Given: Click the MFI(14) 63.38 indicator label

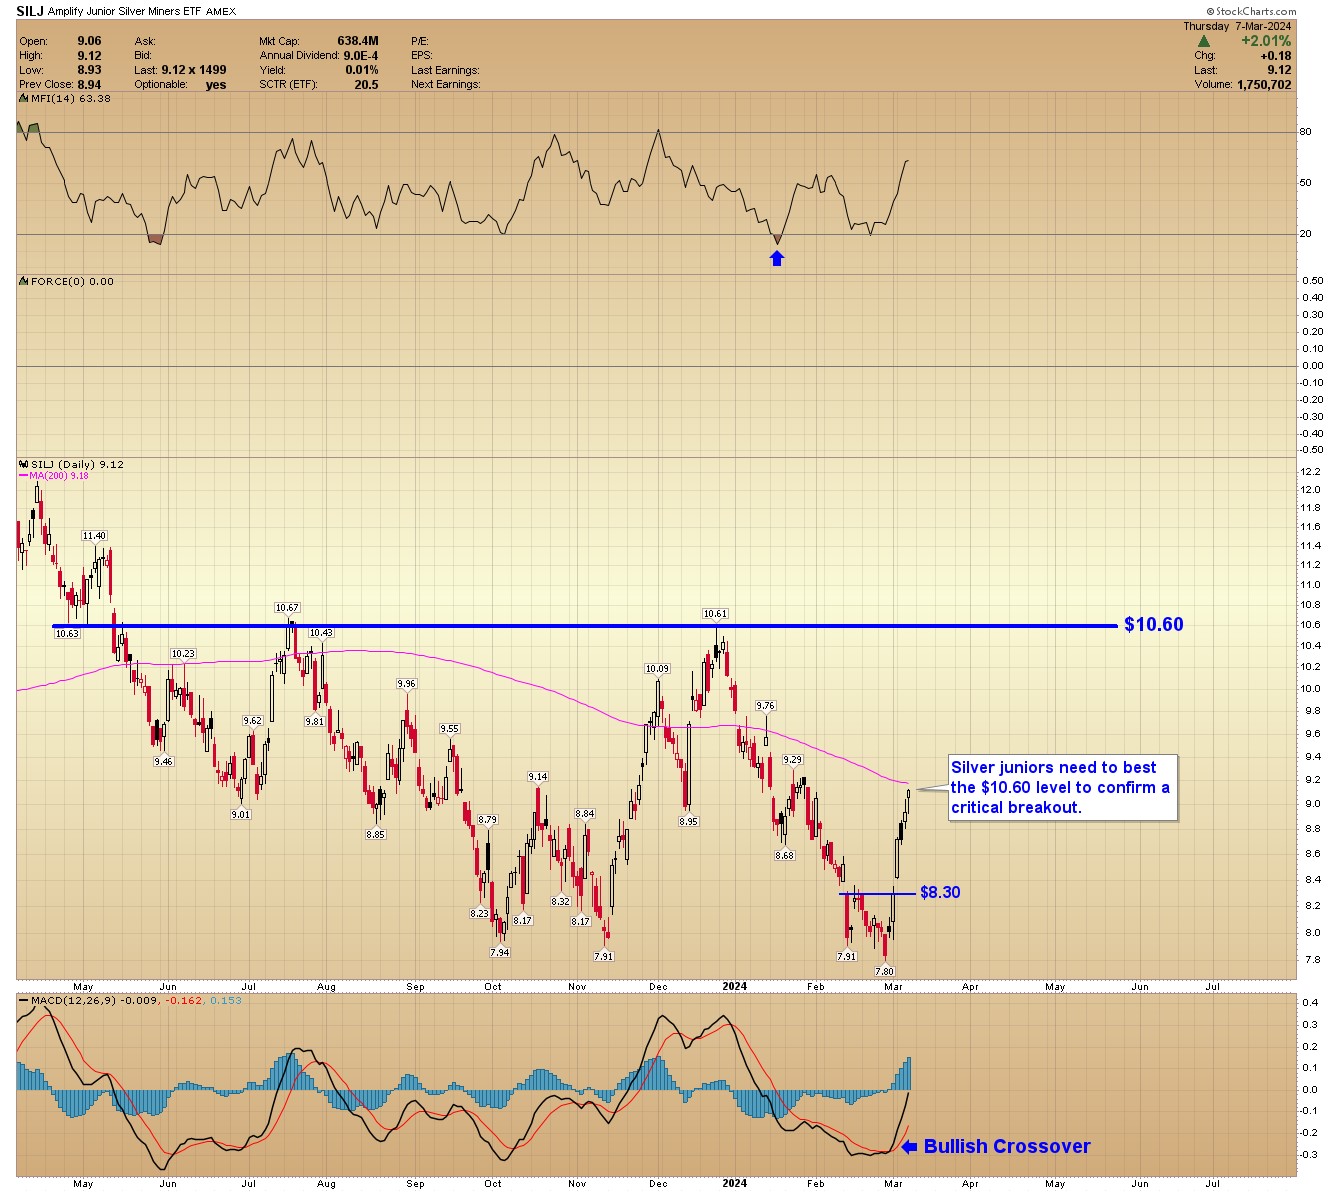Looking at the screenshot, I should [70, 99].
